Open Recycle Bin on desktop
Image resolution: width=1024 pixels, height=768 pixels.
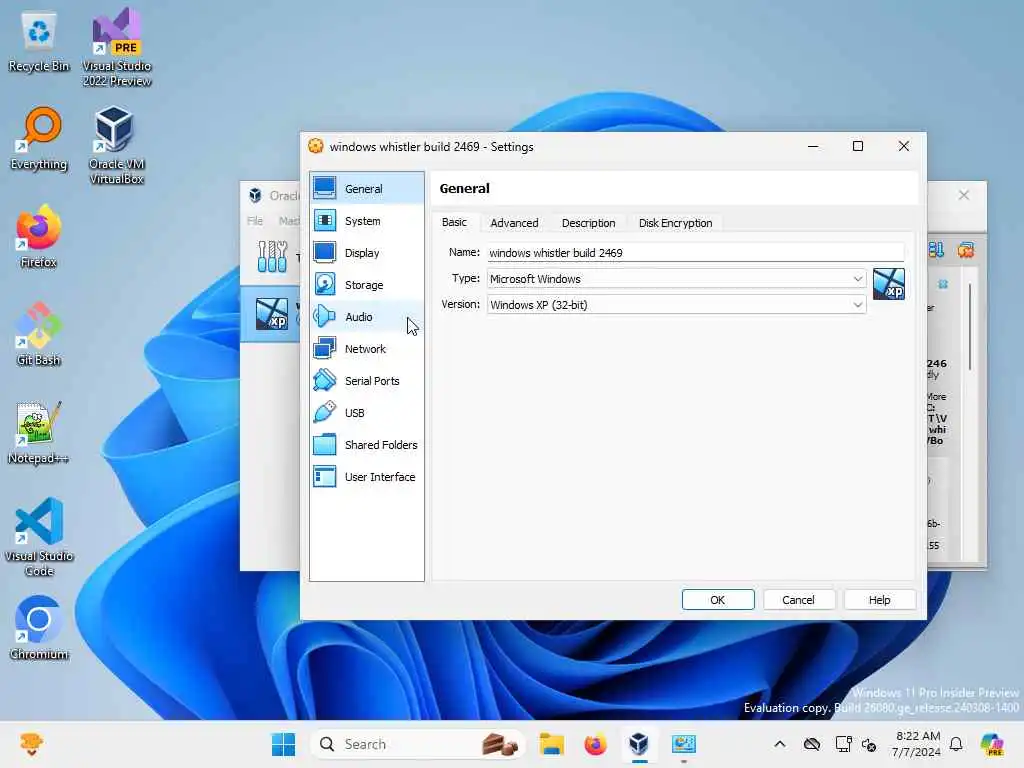[39, 42]
